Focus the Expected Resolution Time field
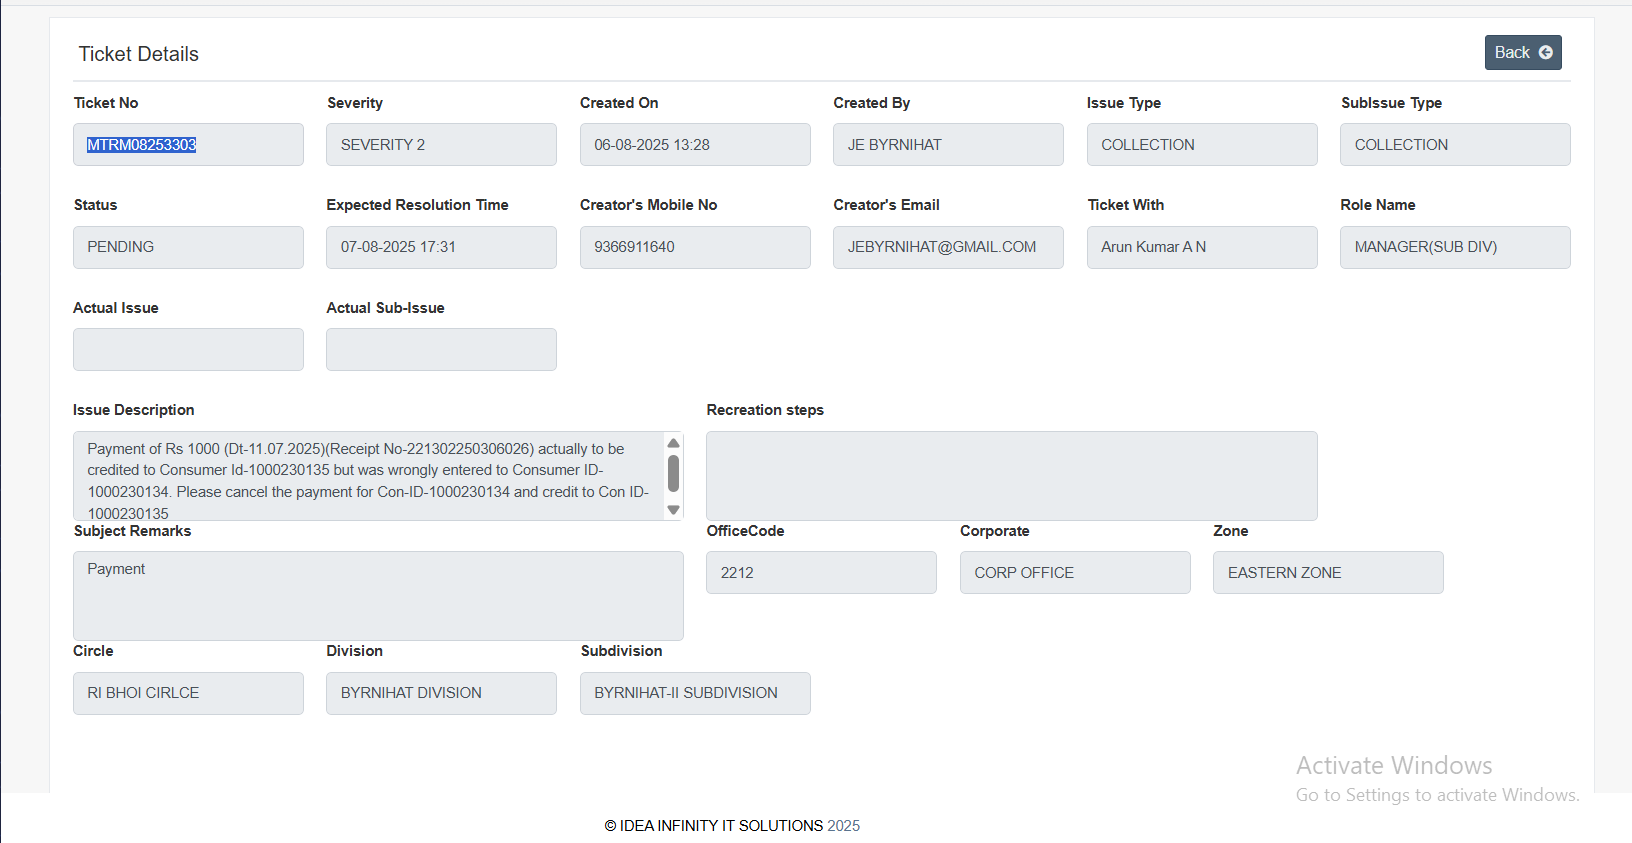1632x843 pixels. tap(441, 247)
